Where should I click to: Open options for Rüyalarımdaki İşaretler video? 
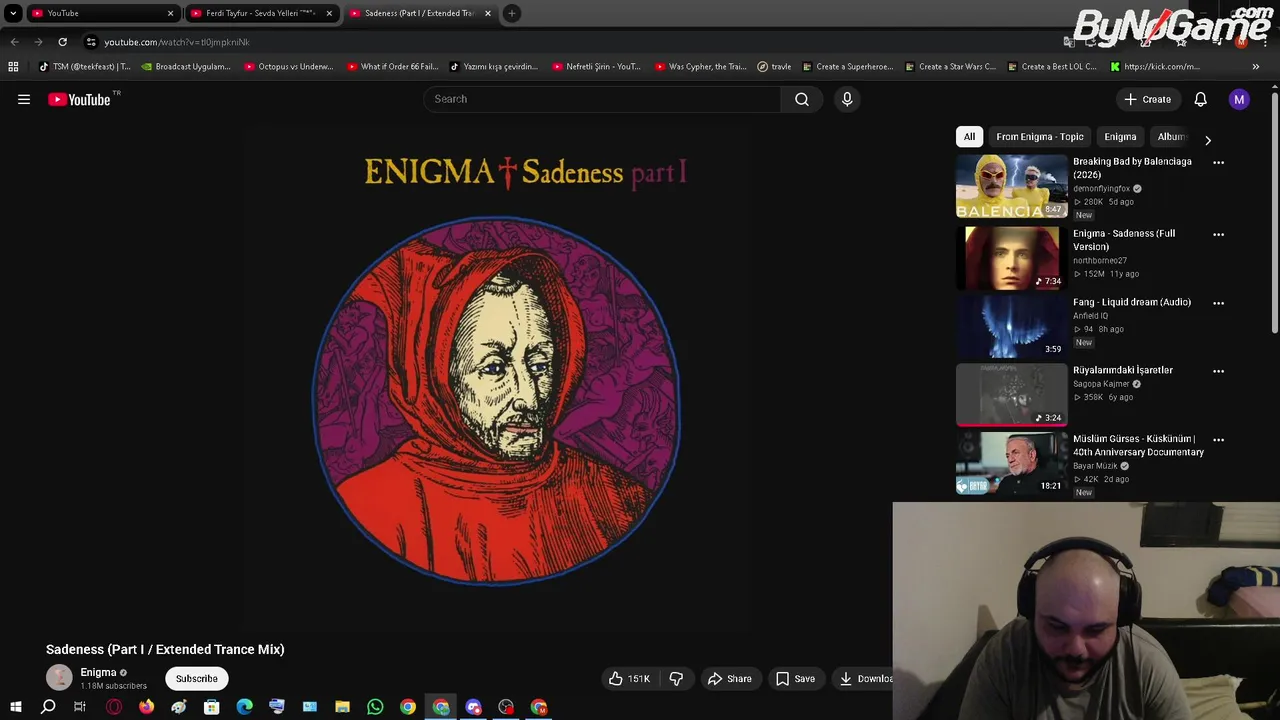pyautogui.click(x=1218, y=371)
